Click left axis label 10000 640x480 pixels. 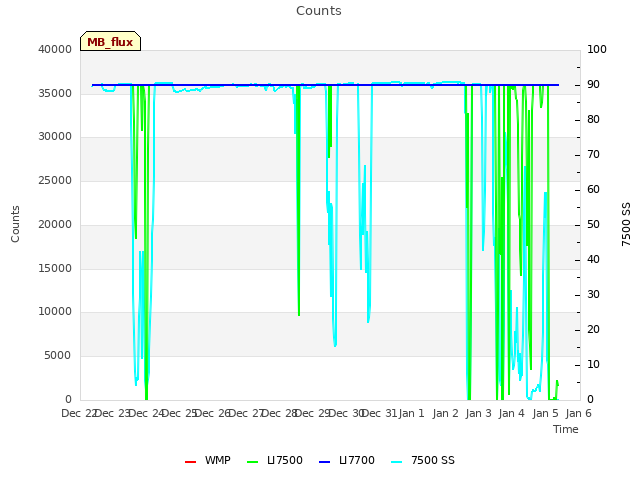pos(55,312)
